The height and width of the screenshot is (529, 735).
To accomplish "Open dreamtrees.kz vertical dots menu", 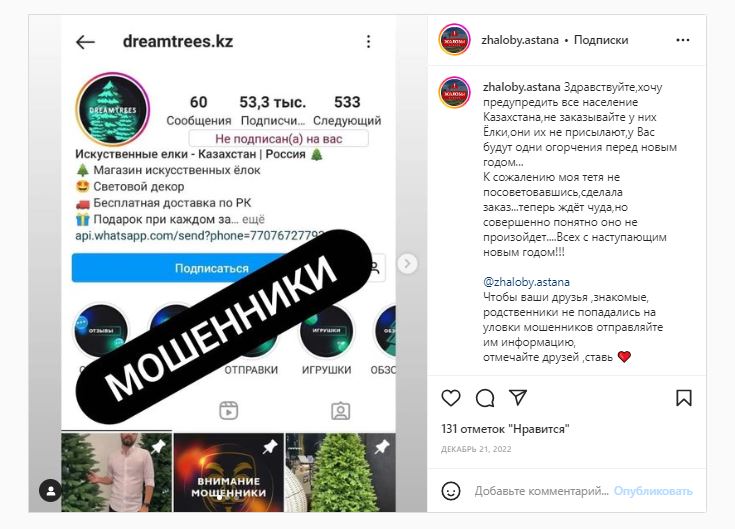I will coord(368,42).
